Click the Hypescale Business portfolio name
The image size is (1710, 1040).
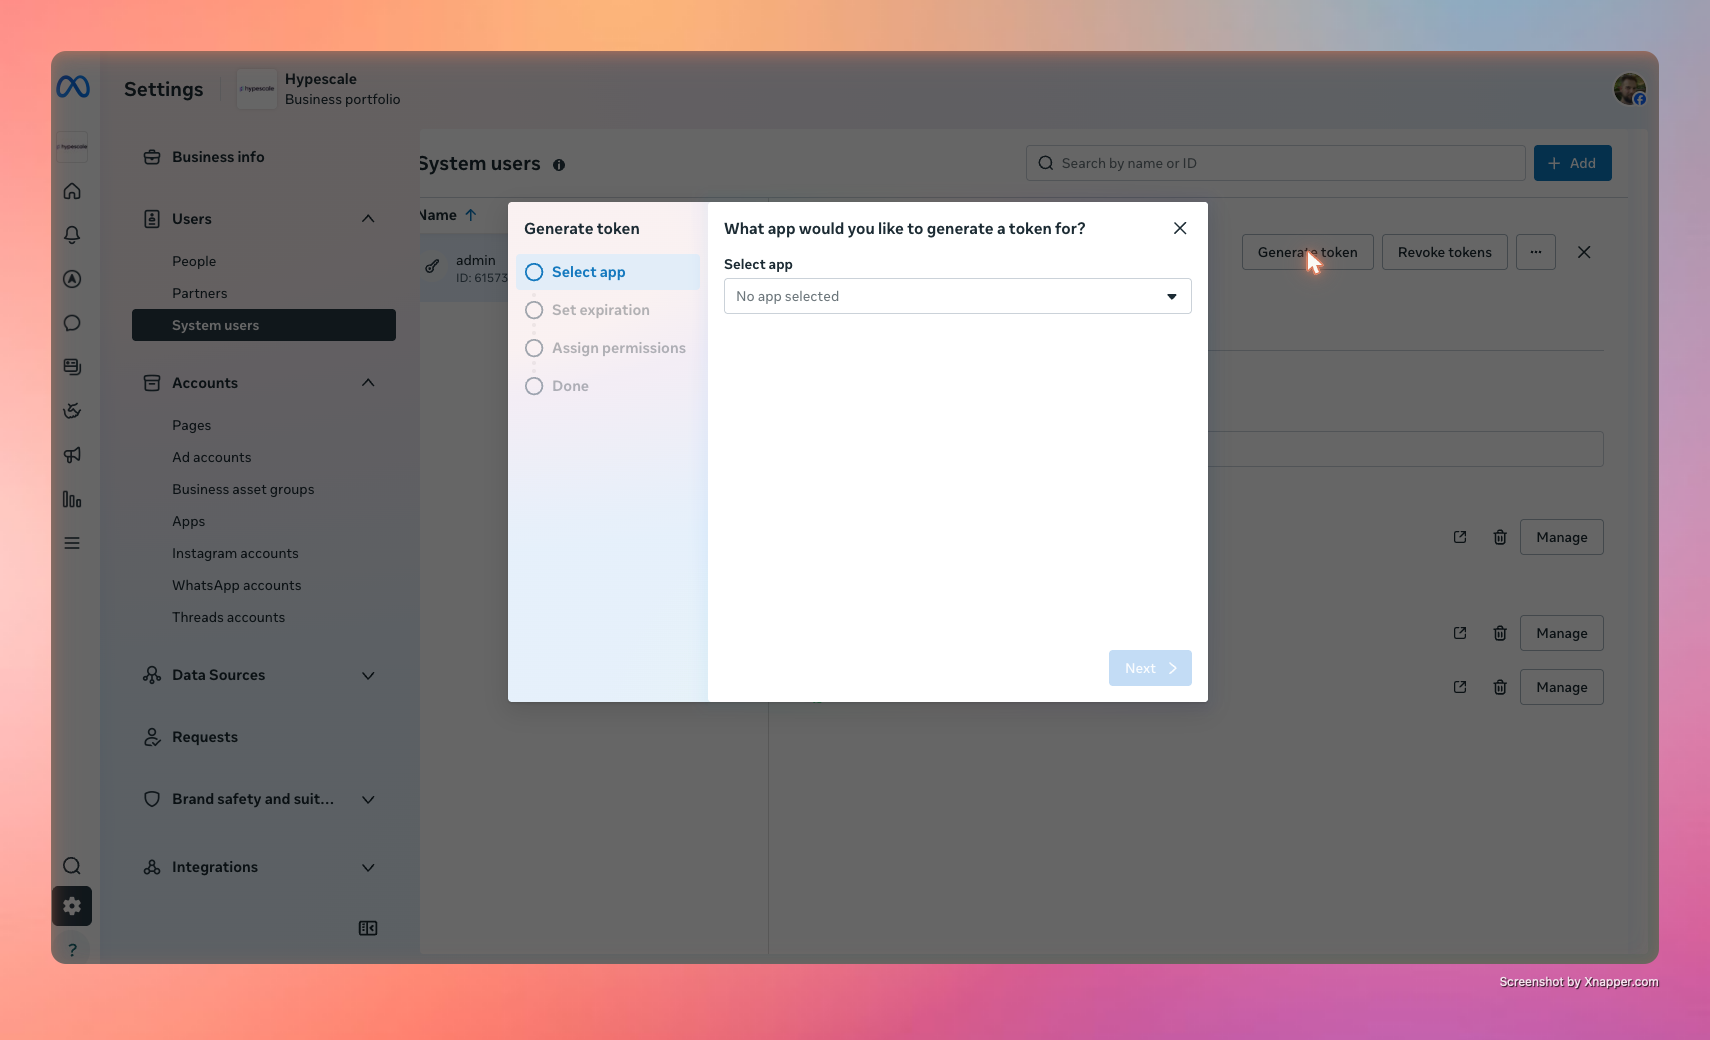click(x=342, y=89)
